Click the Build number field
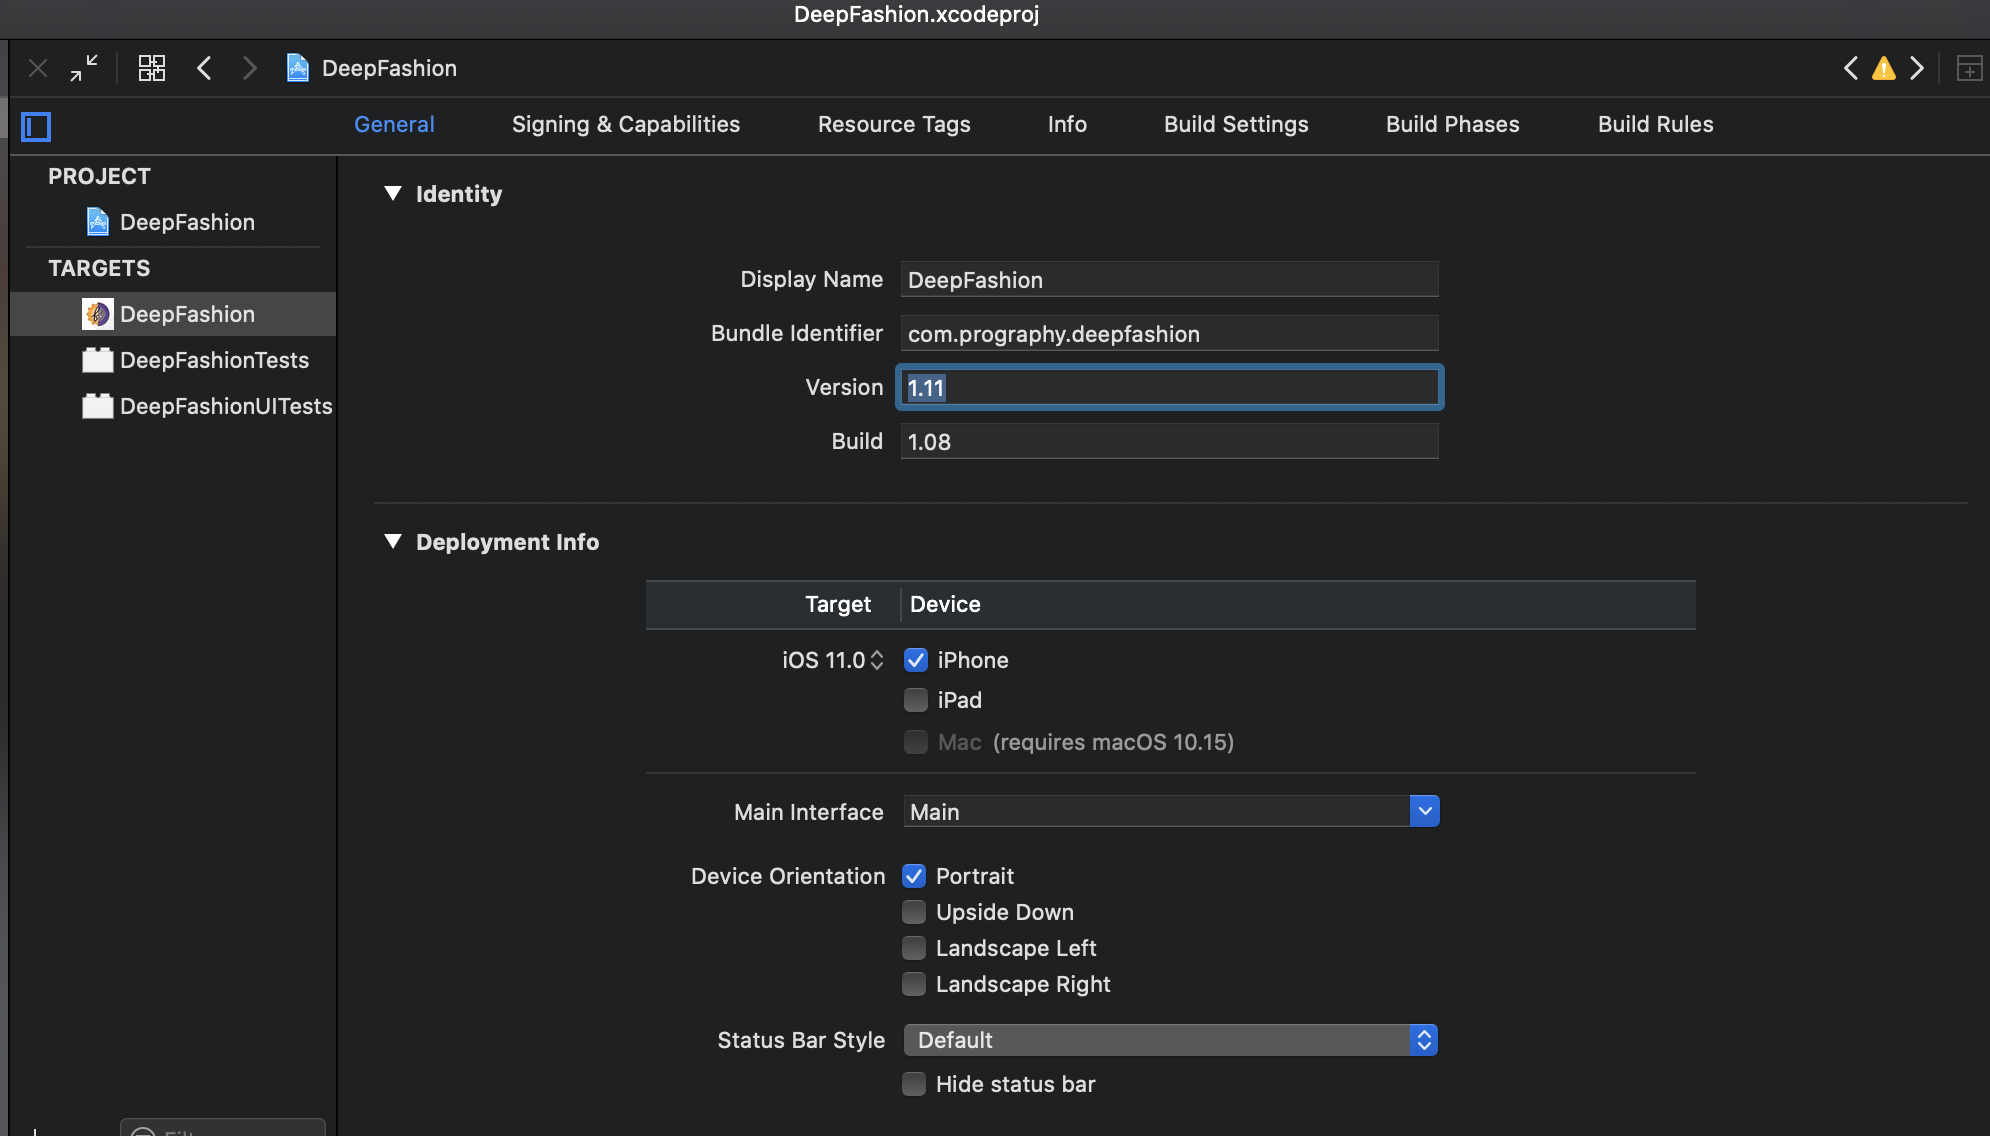This screenshot has height=1136, width=1990. click(x=1168, y=442)
